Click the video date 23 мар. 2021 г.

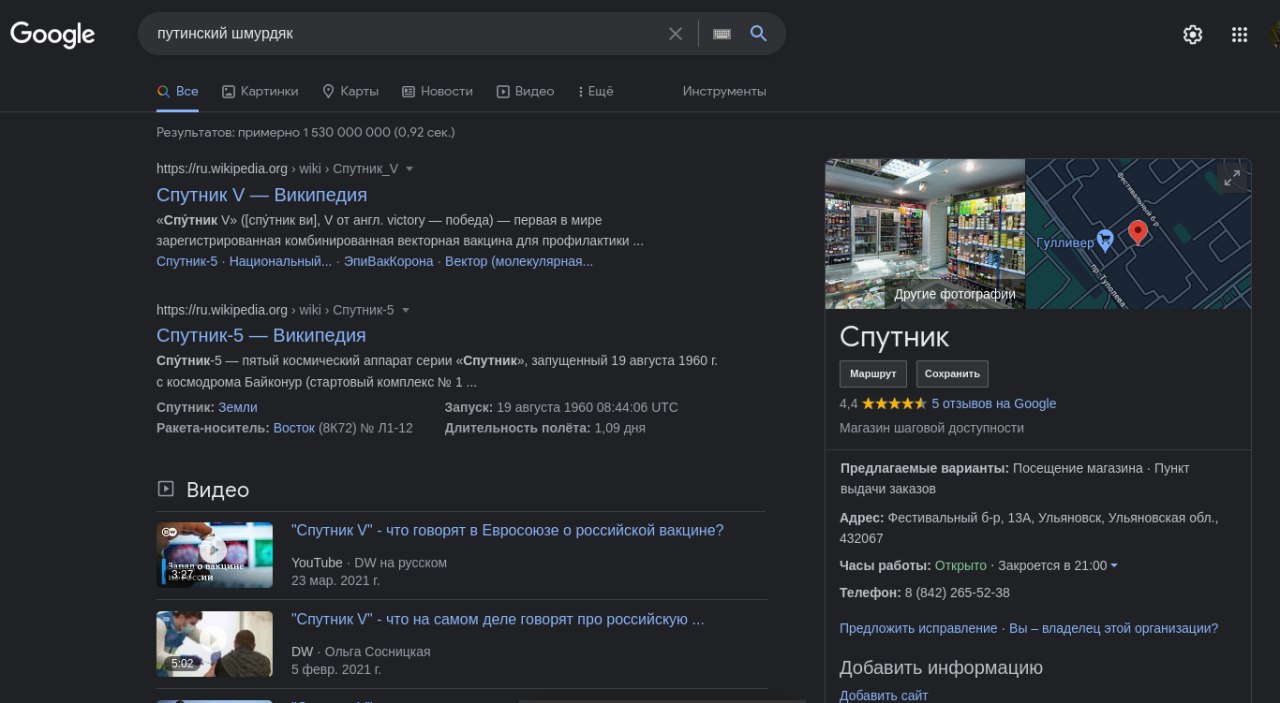pyautogui.click(x=335, y=580)
